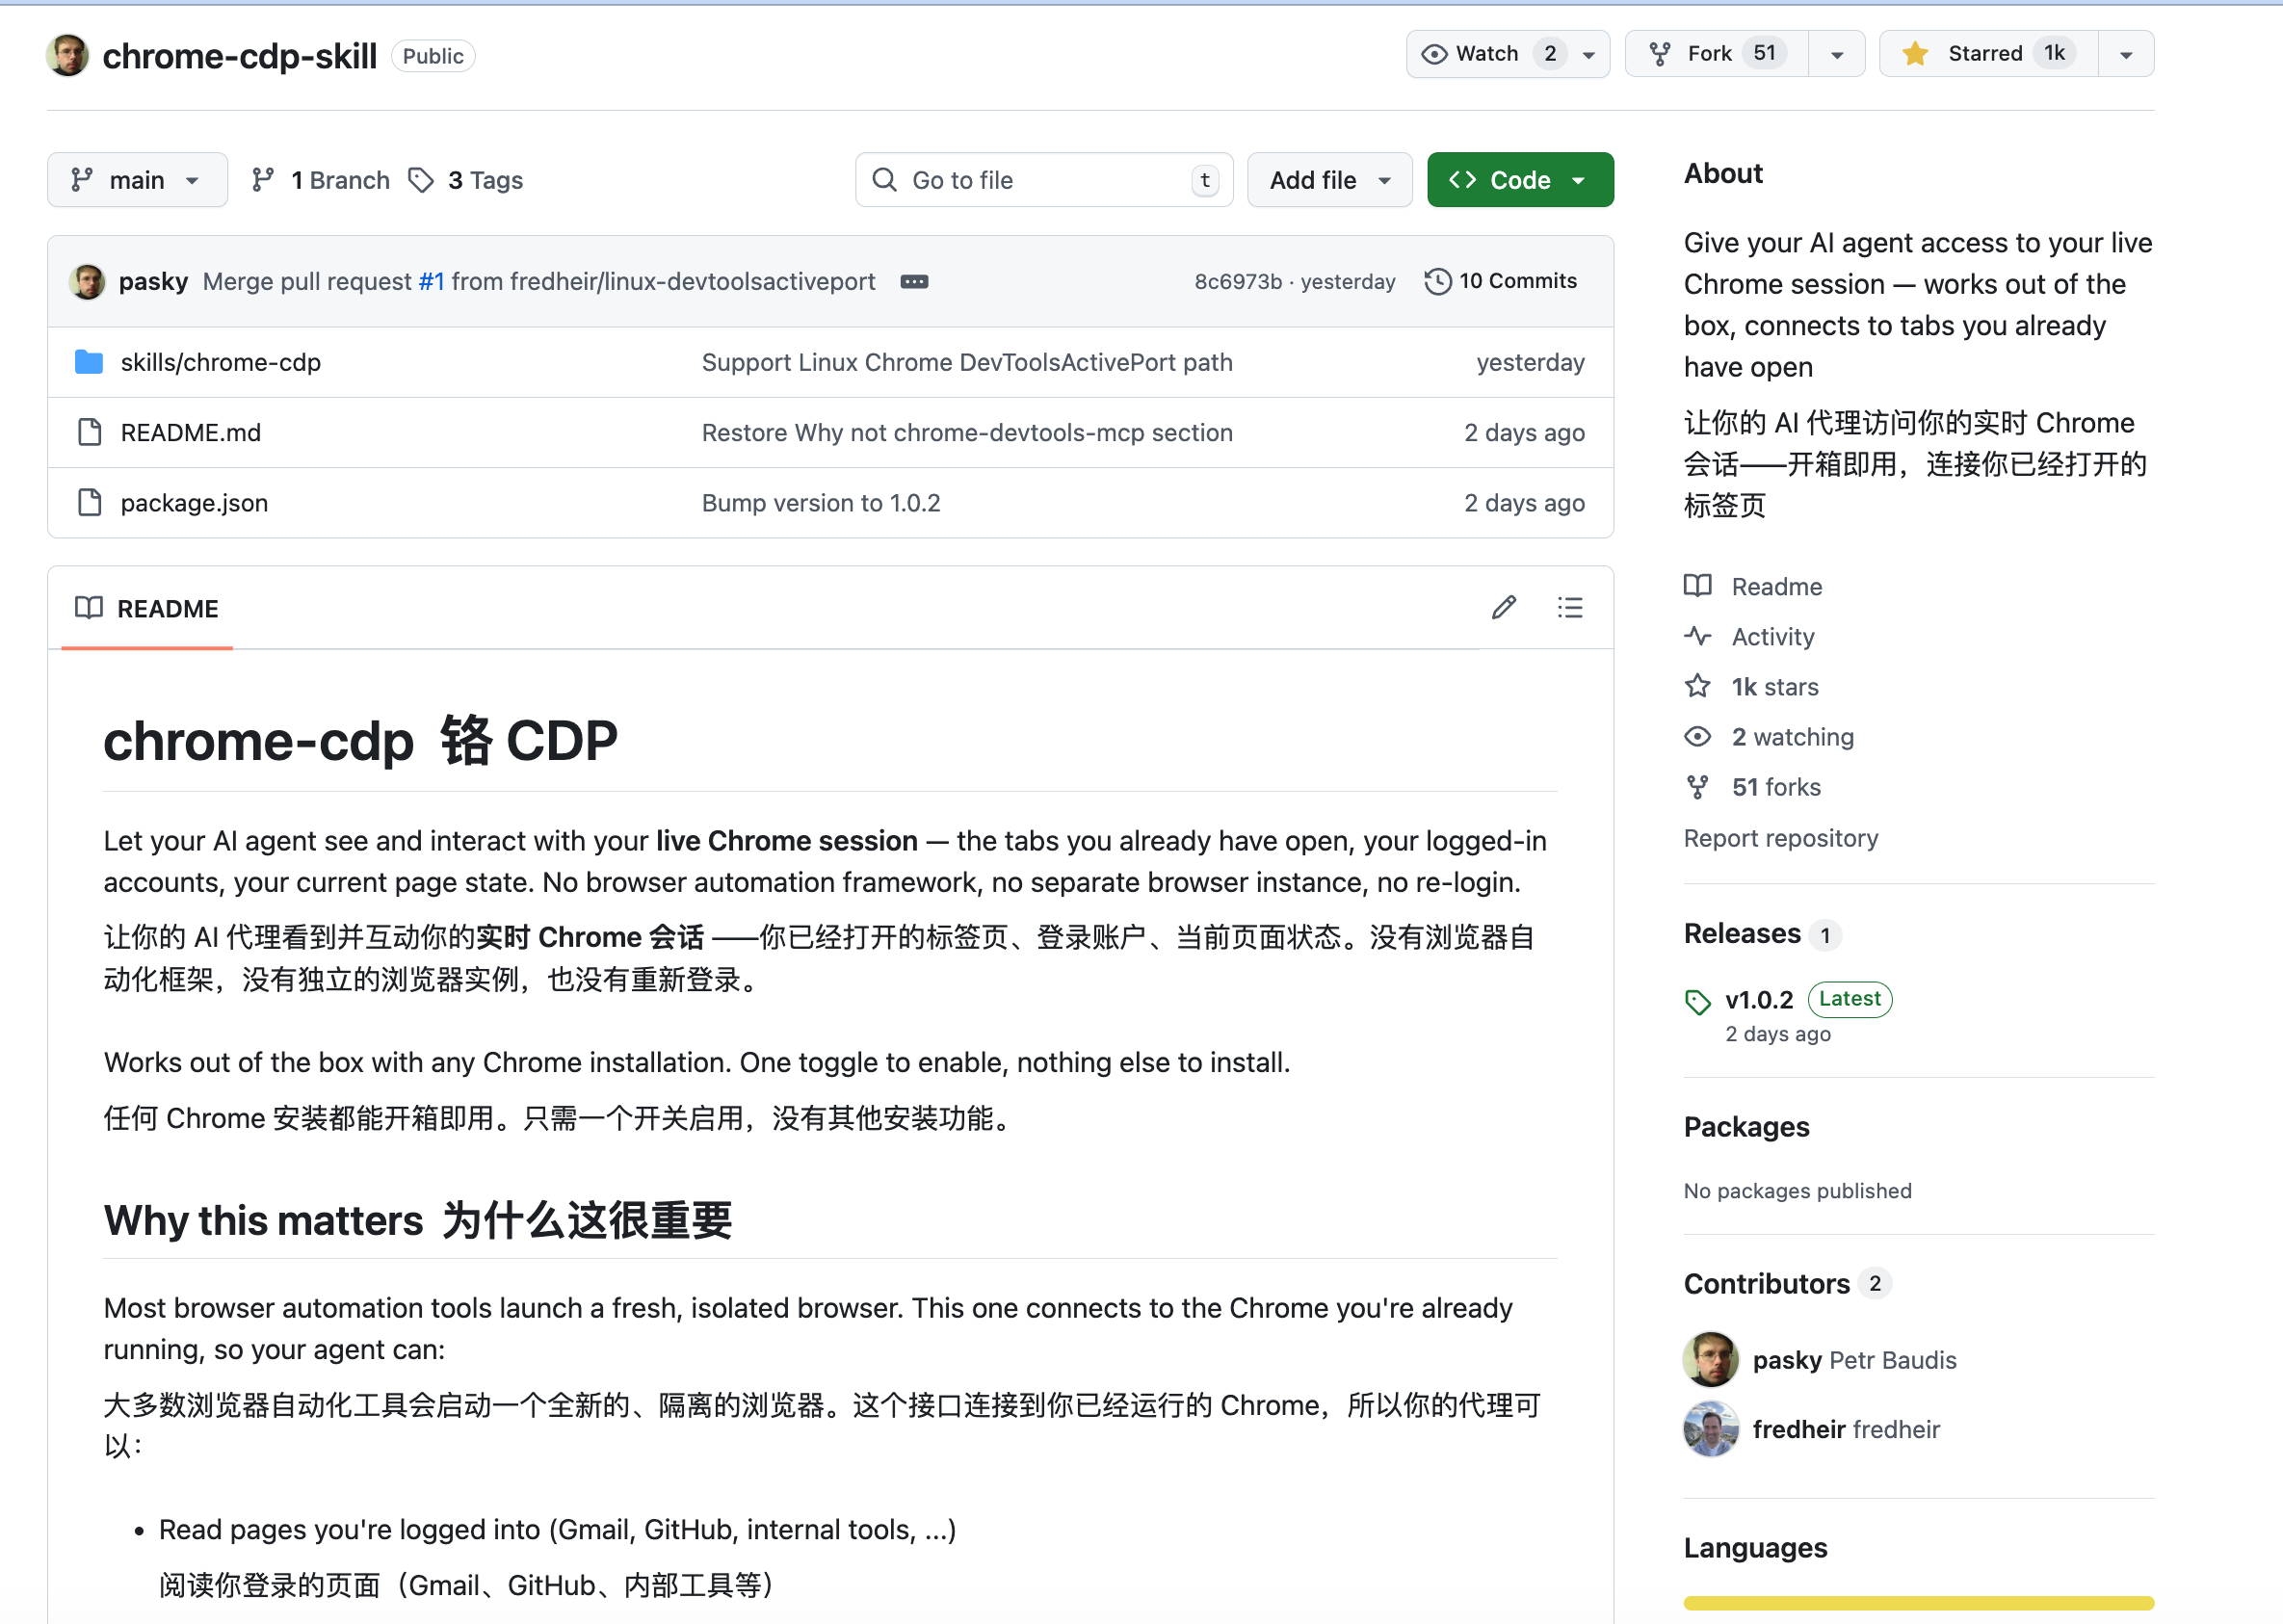
Task: Click the tag icon beside 3 Tags
Action: [421, 180]
